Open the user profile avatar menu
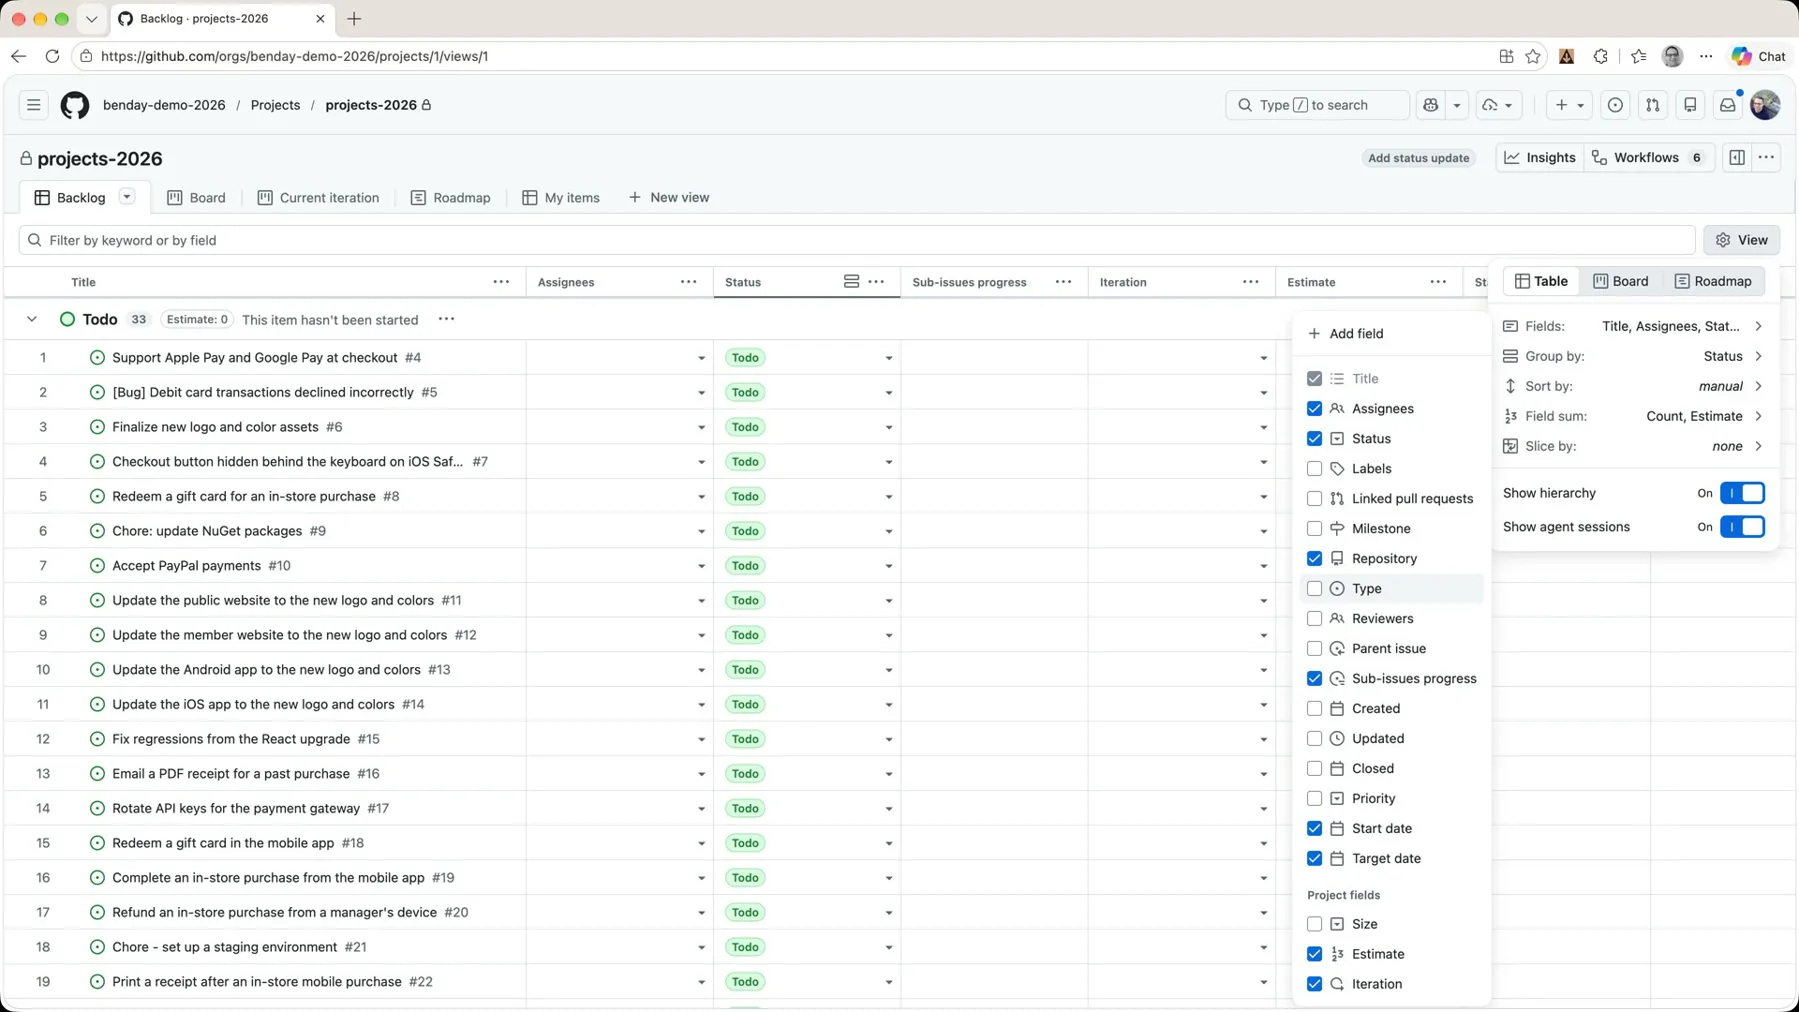 1765,105
